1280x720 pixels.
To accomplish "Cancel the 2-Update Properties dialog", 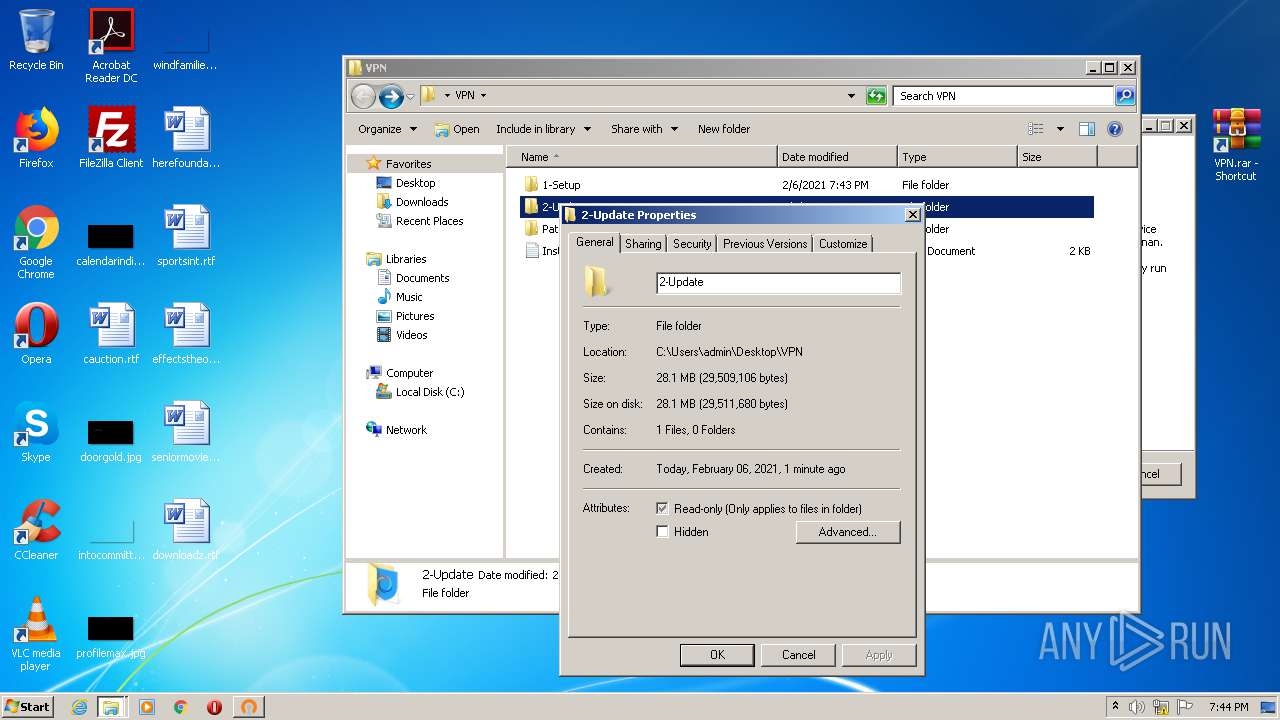I will pos(798,655).
